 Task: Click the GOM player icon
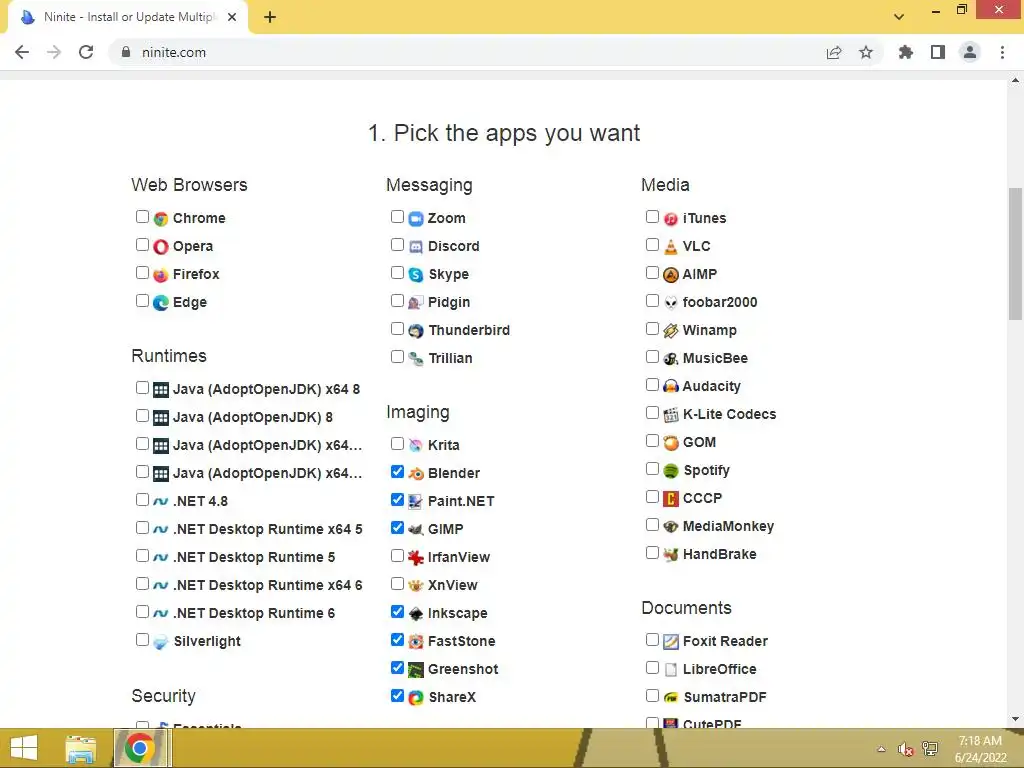(x=671, y=443)
